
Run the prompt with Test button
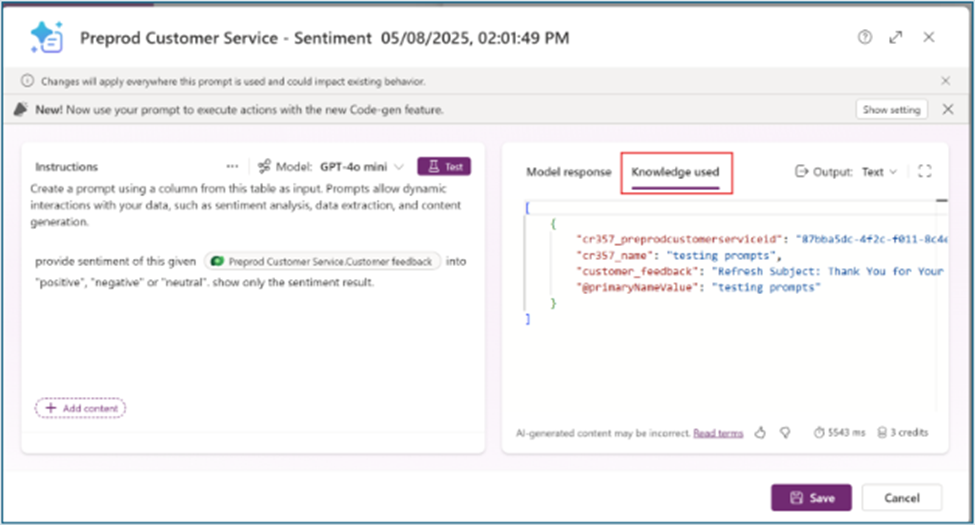pyautogui.click(x=444, y=166)
